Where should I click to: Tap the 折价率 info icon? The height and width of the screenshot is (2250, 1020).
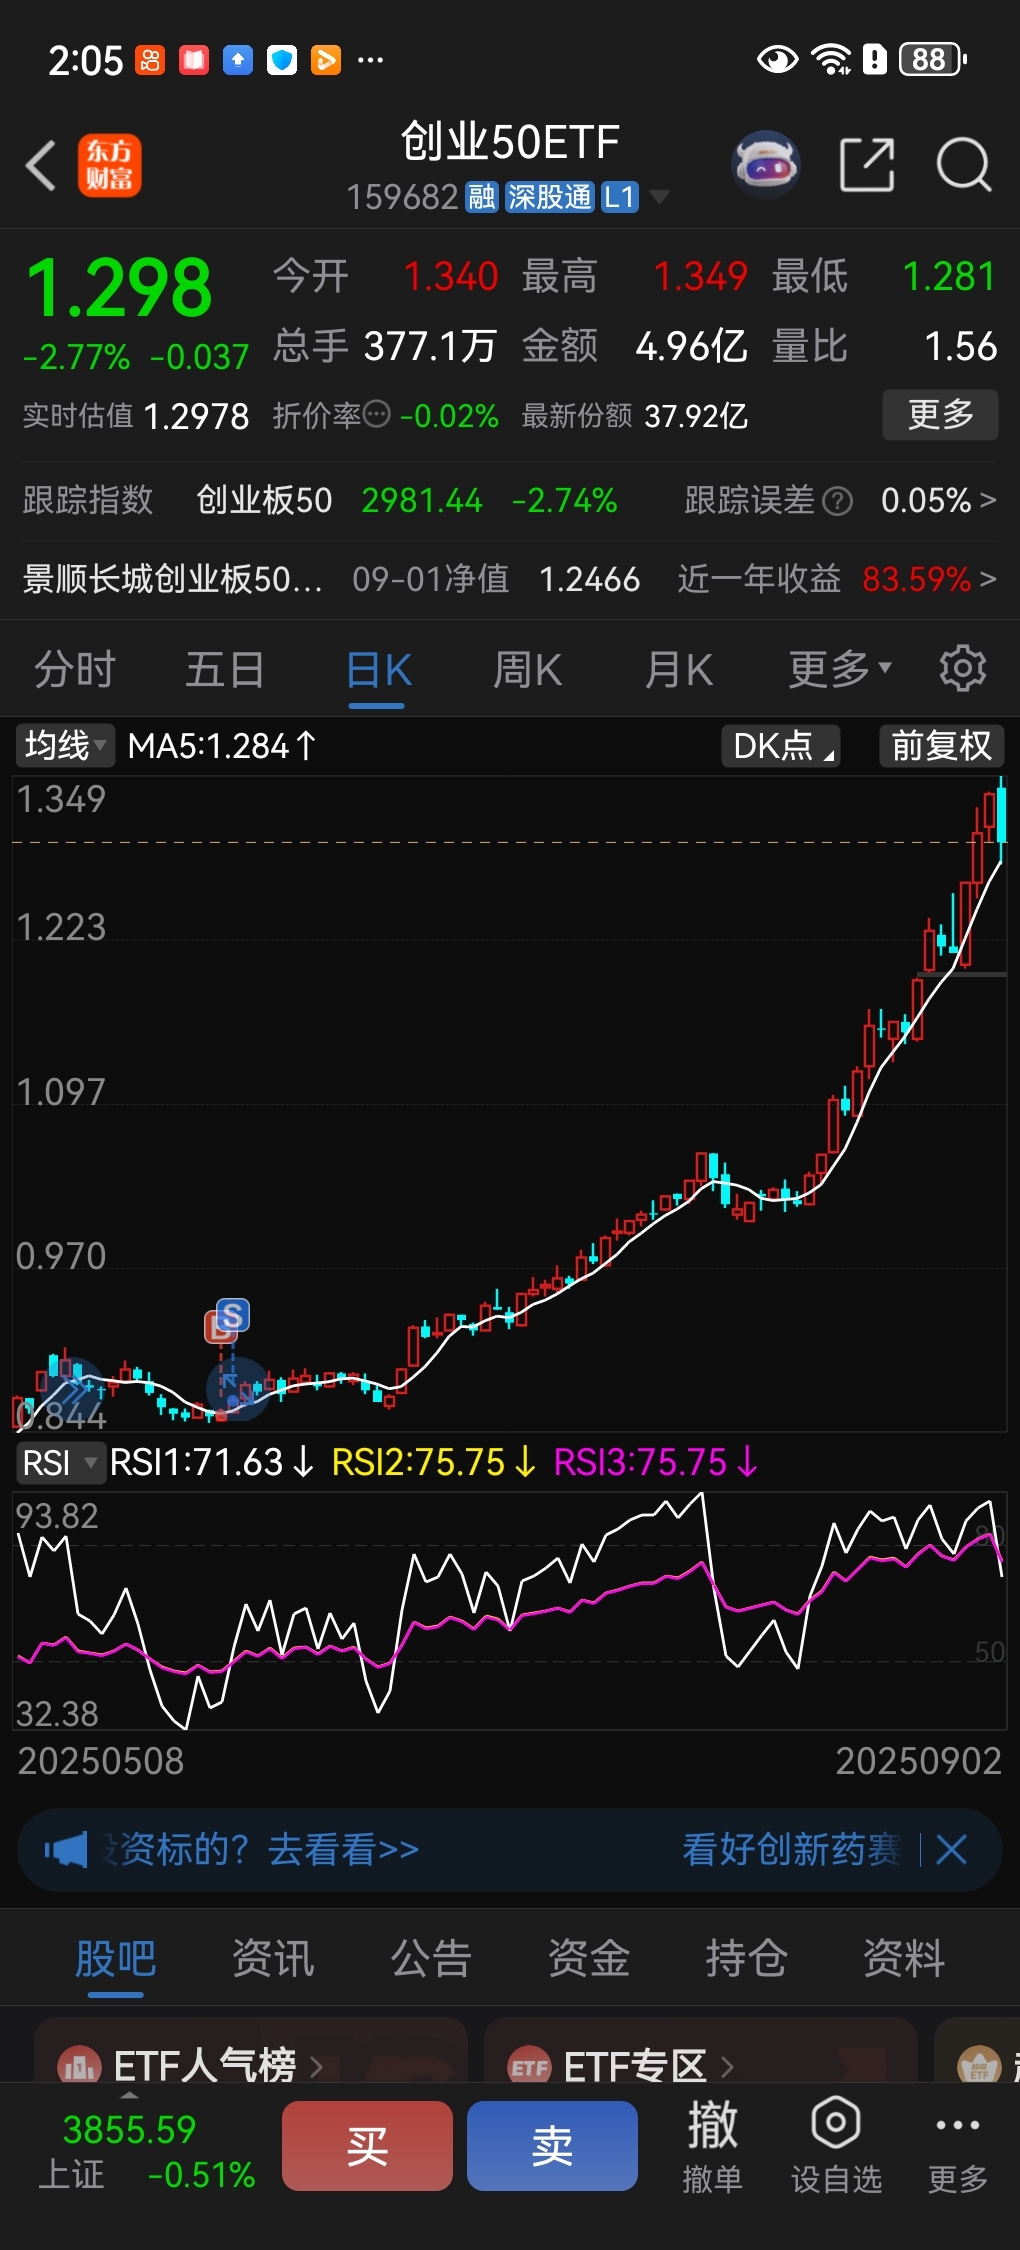point(376,415)
